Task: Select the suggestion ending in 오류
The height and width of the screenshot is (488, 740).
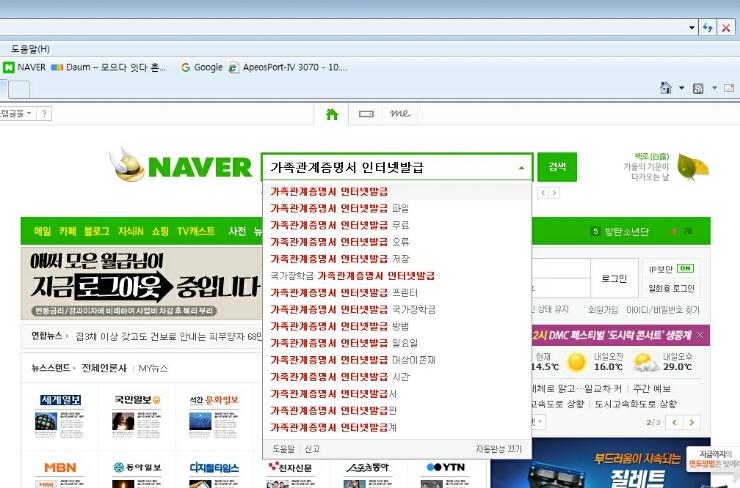Action: tap(397, 242)
